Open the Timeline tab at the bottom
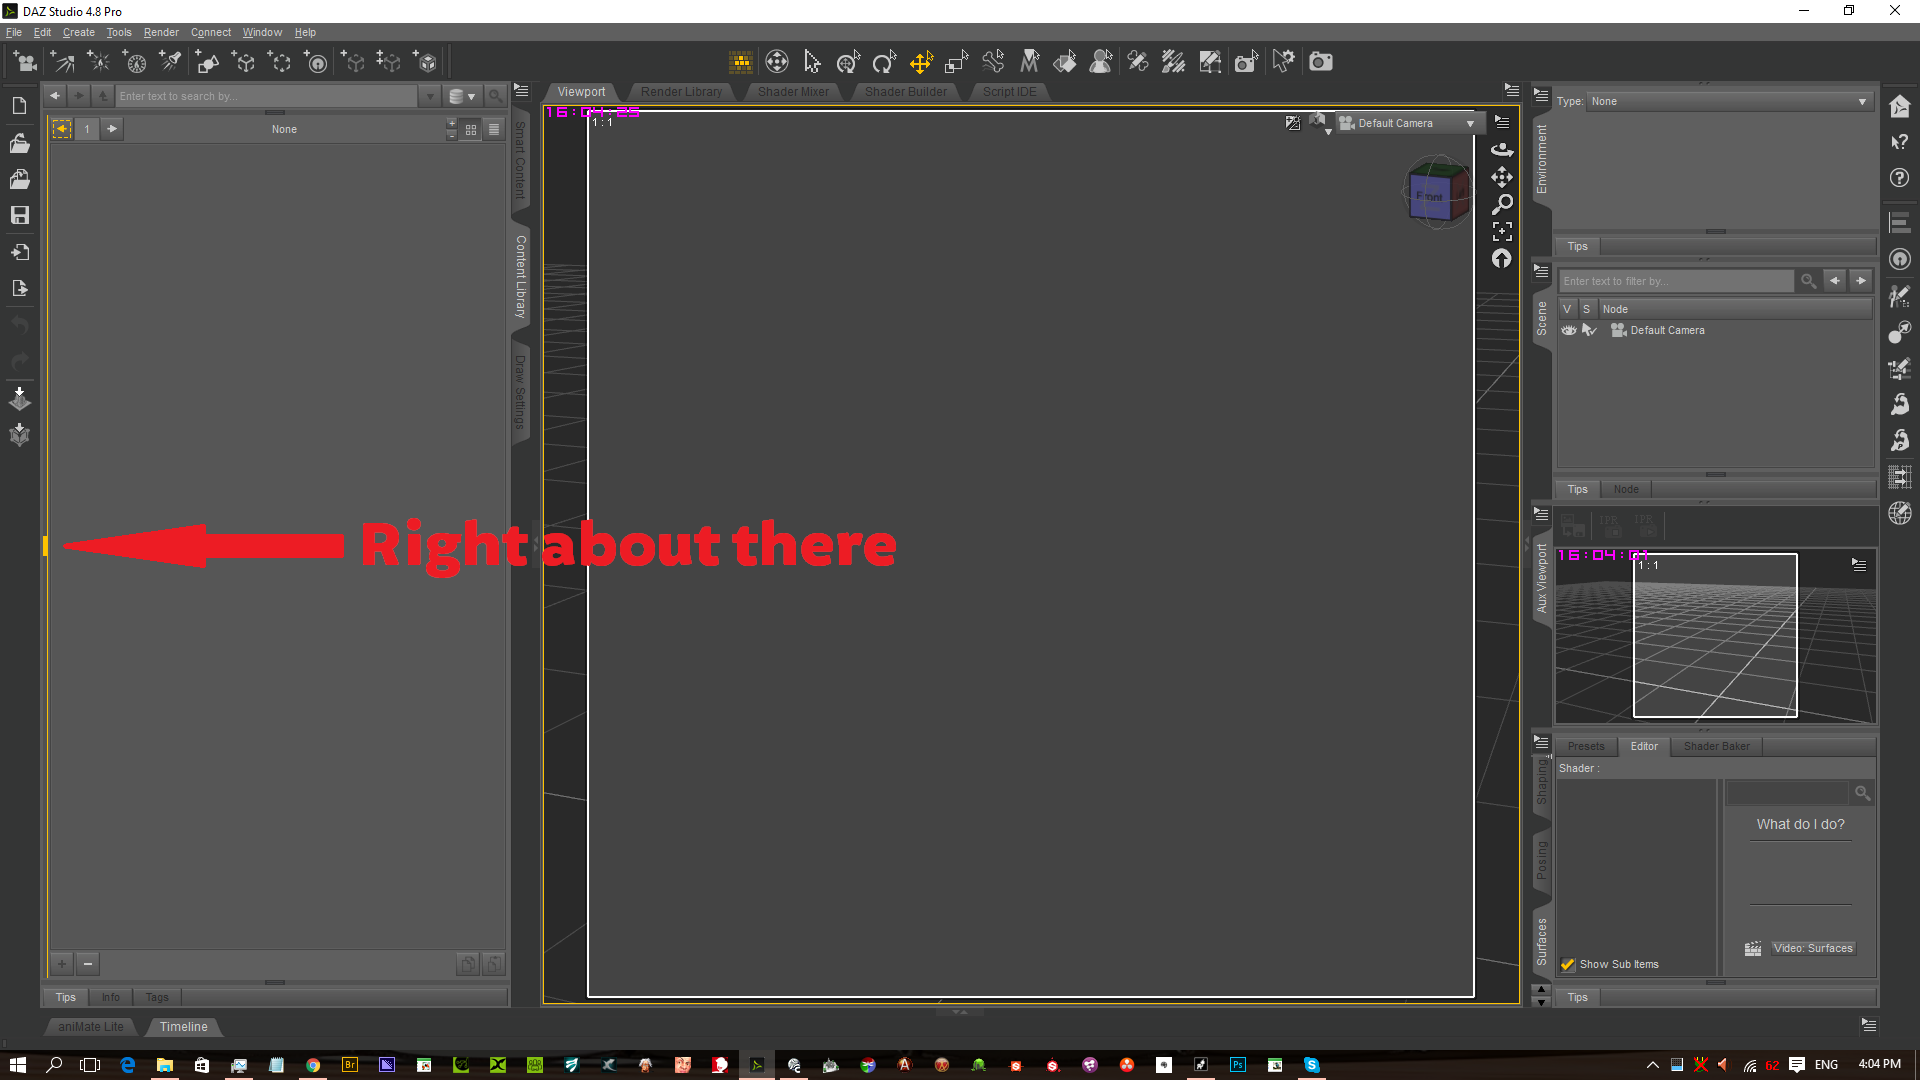 coord(183,1027)
